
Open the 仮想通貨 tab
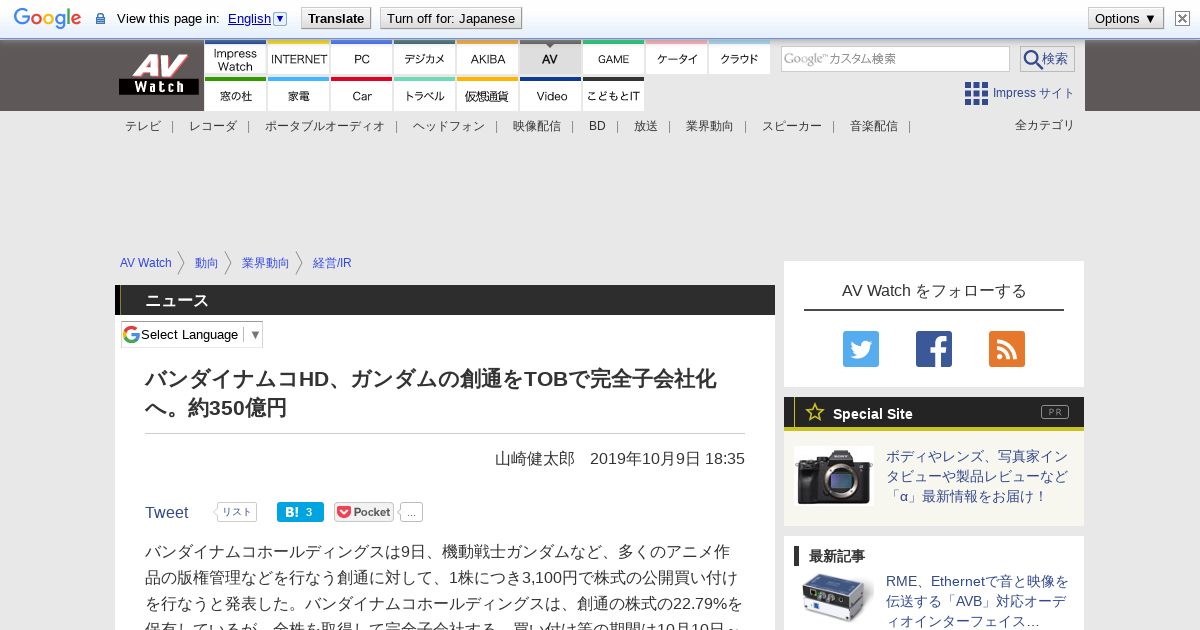488,95
